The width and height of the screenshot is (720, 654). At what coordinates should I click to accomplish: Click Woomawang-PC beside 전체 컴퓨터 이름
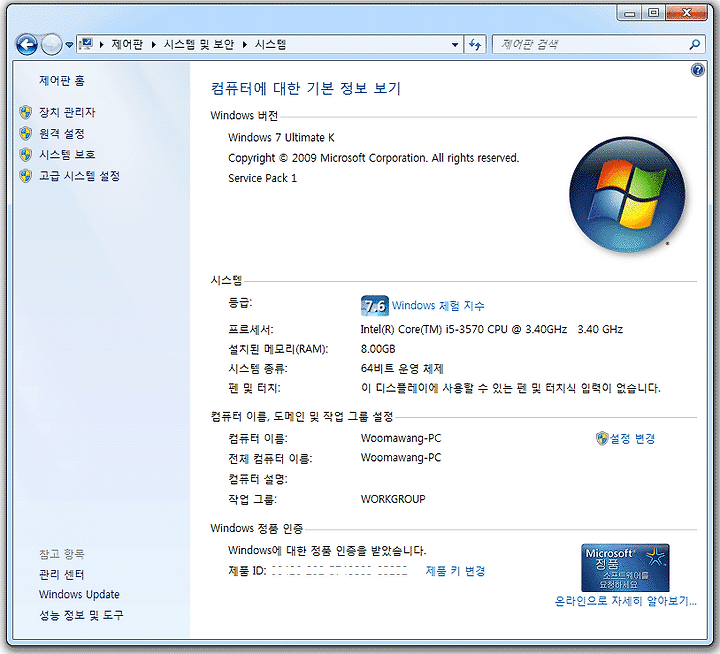pos(401,457)
